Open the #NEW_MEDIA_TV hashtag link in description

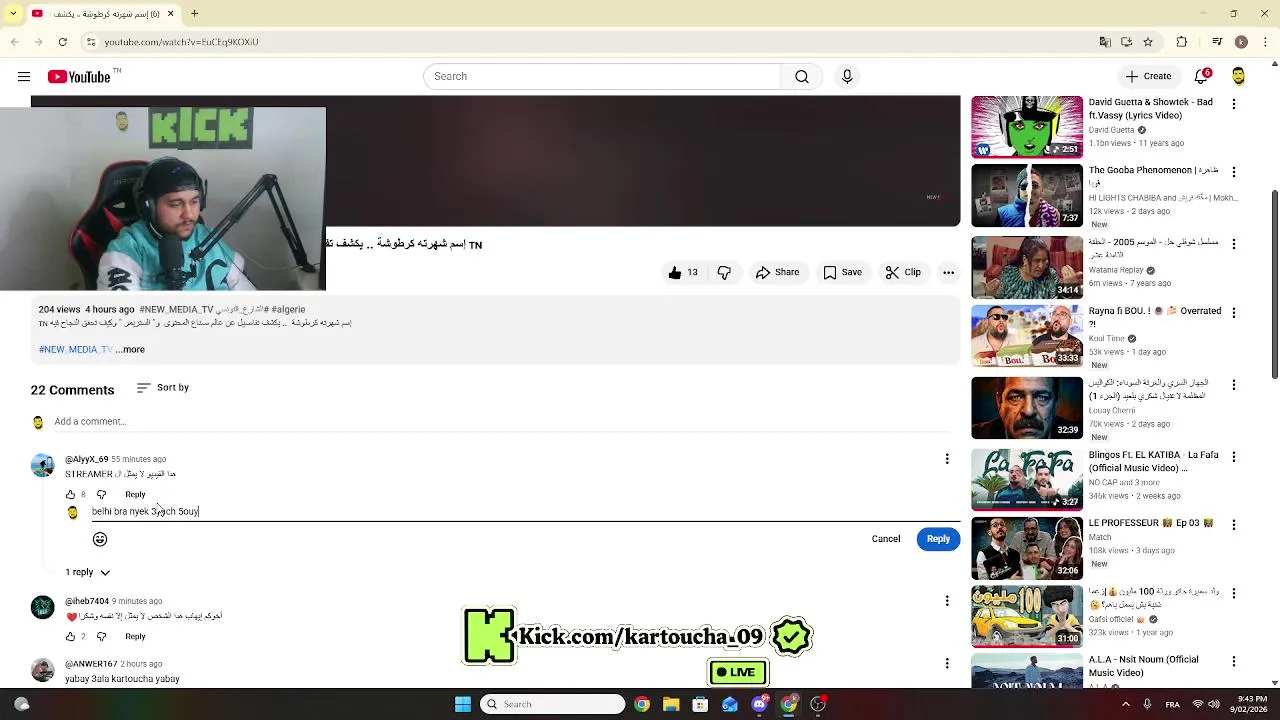pos(75,349)
